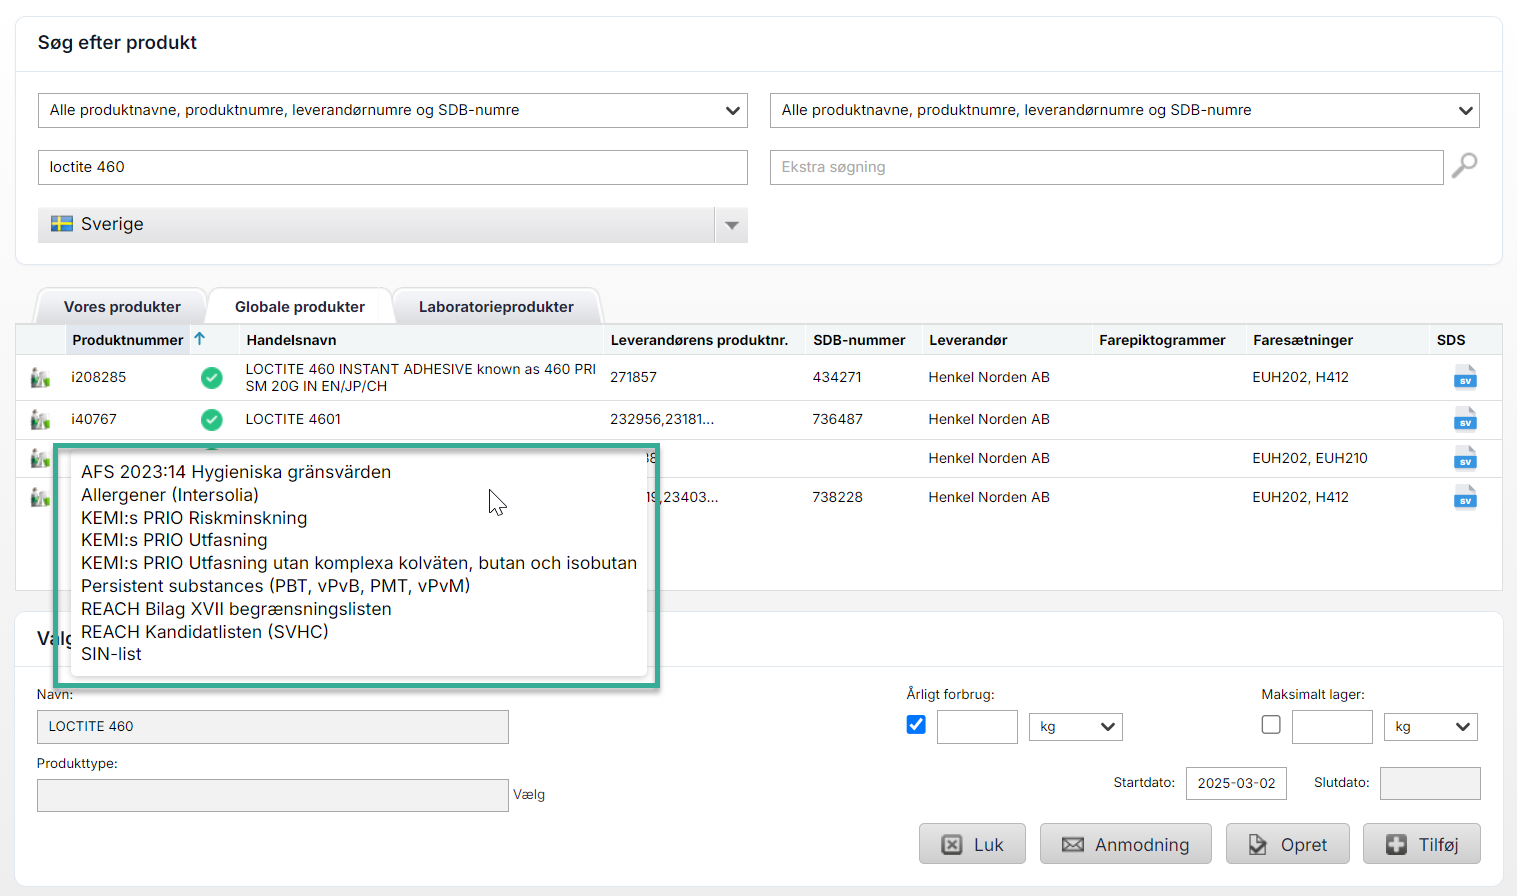Click the loctite 460 search field
This screenshot has height=896, width=1517.
[x=393, y=167]
